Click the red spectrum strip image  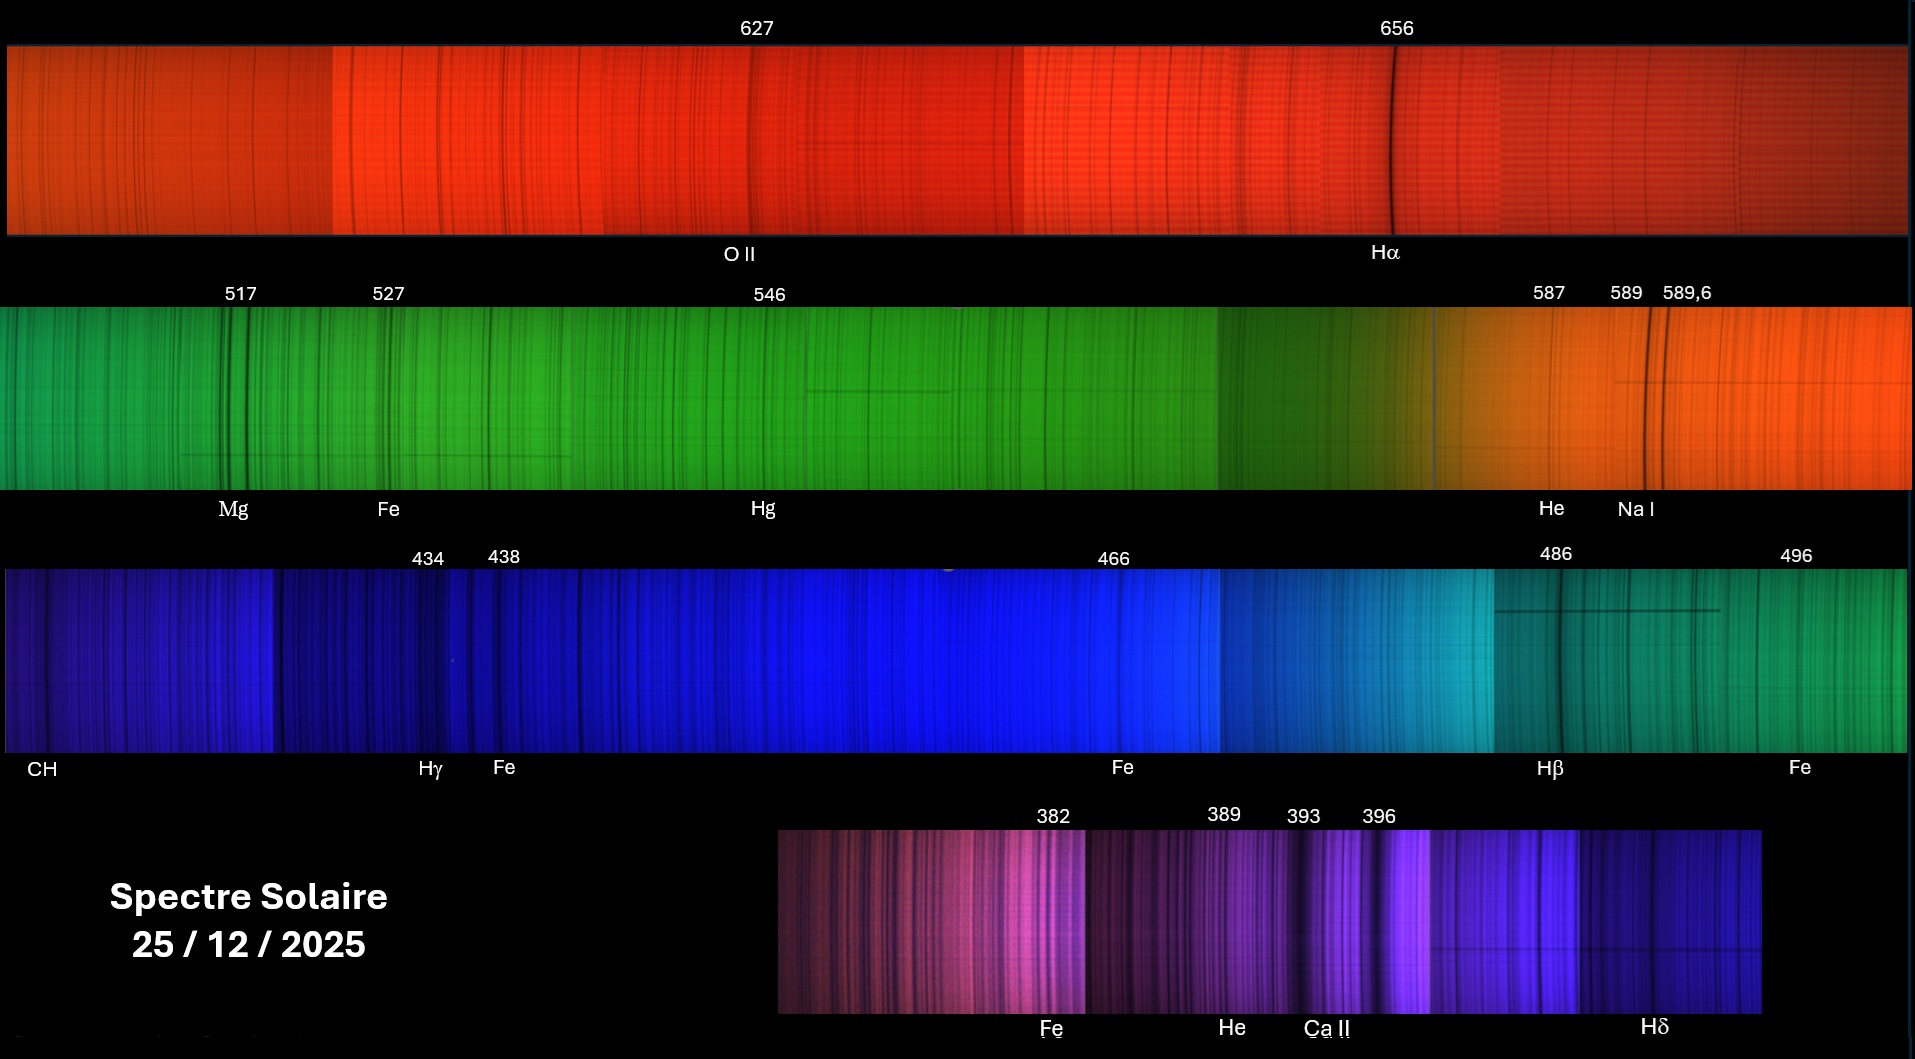tap(957, 140)
